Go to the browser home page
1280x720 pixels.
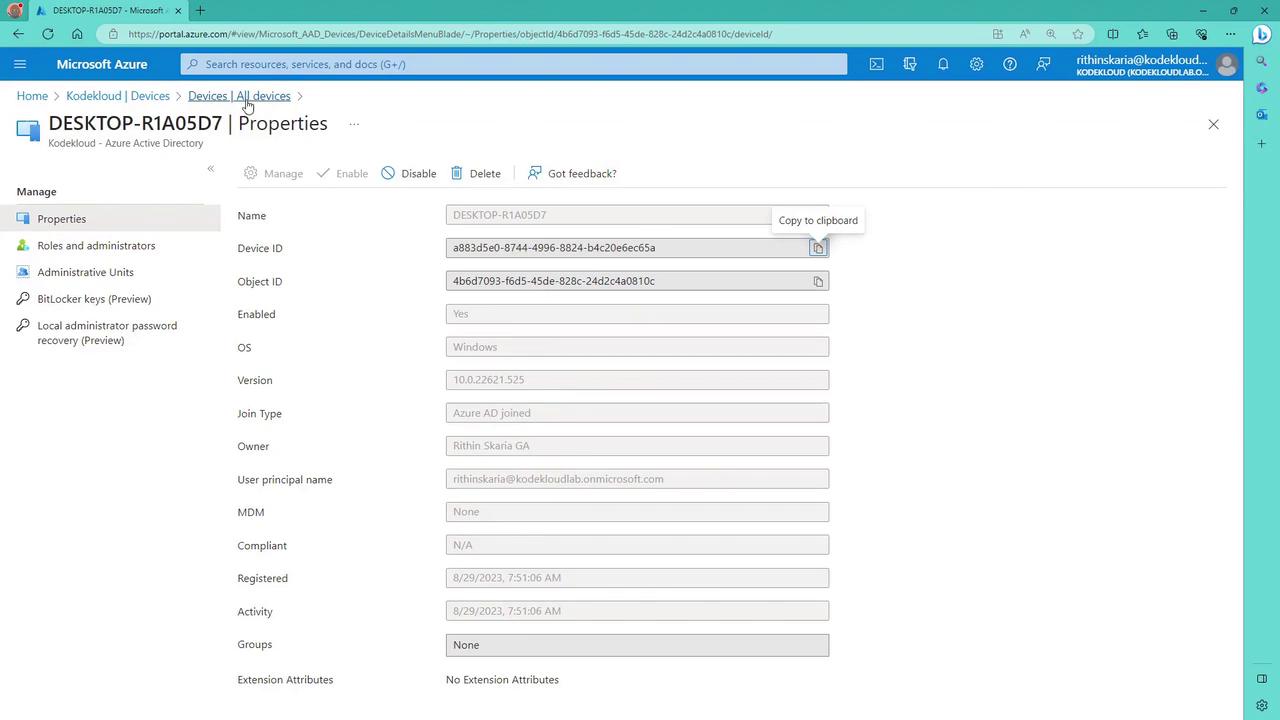[77, 34]
